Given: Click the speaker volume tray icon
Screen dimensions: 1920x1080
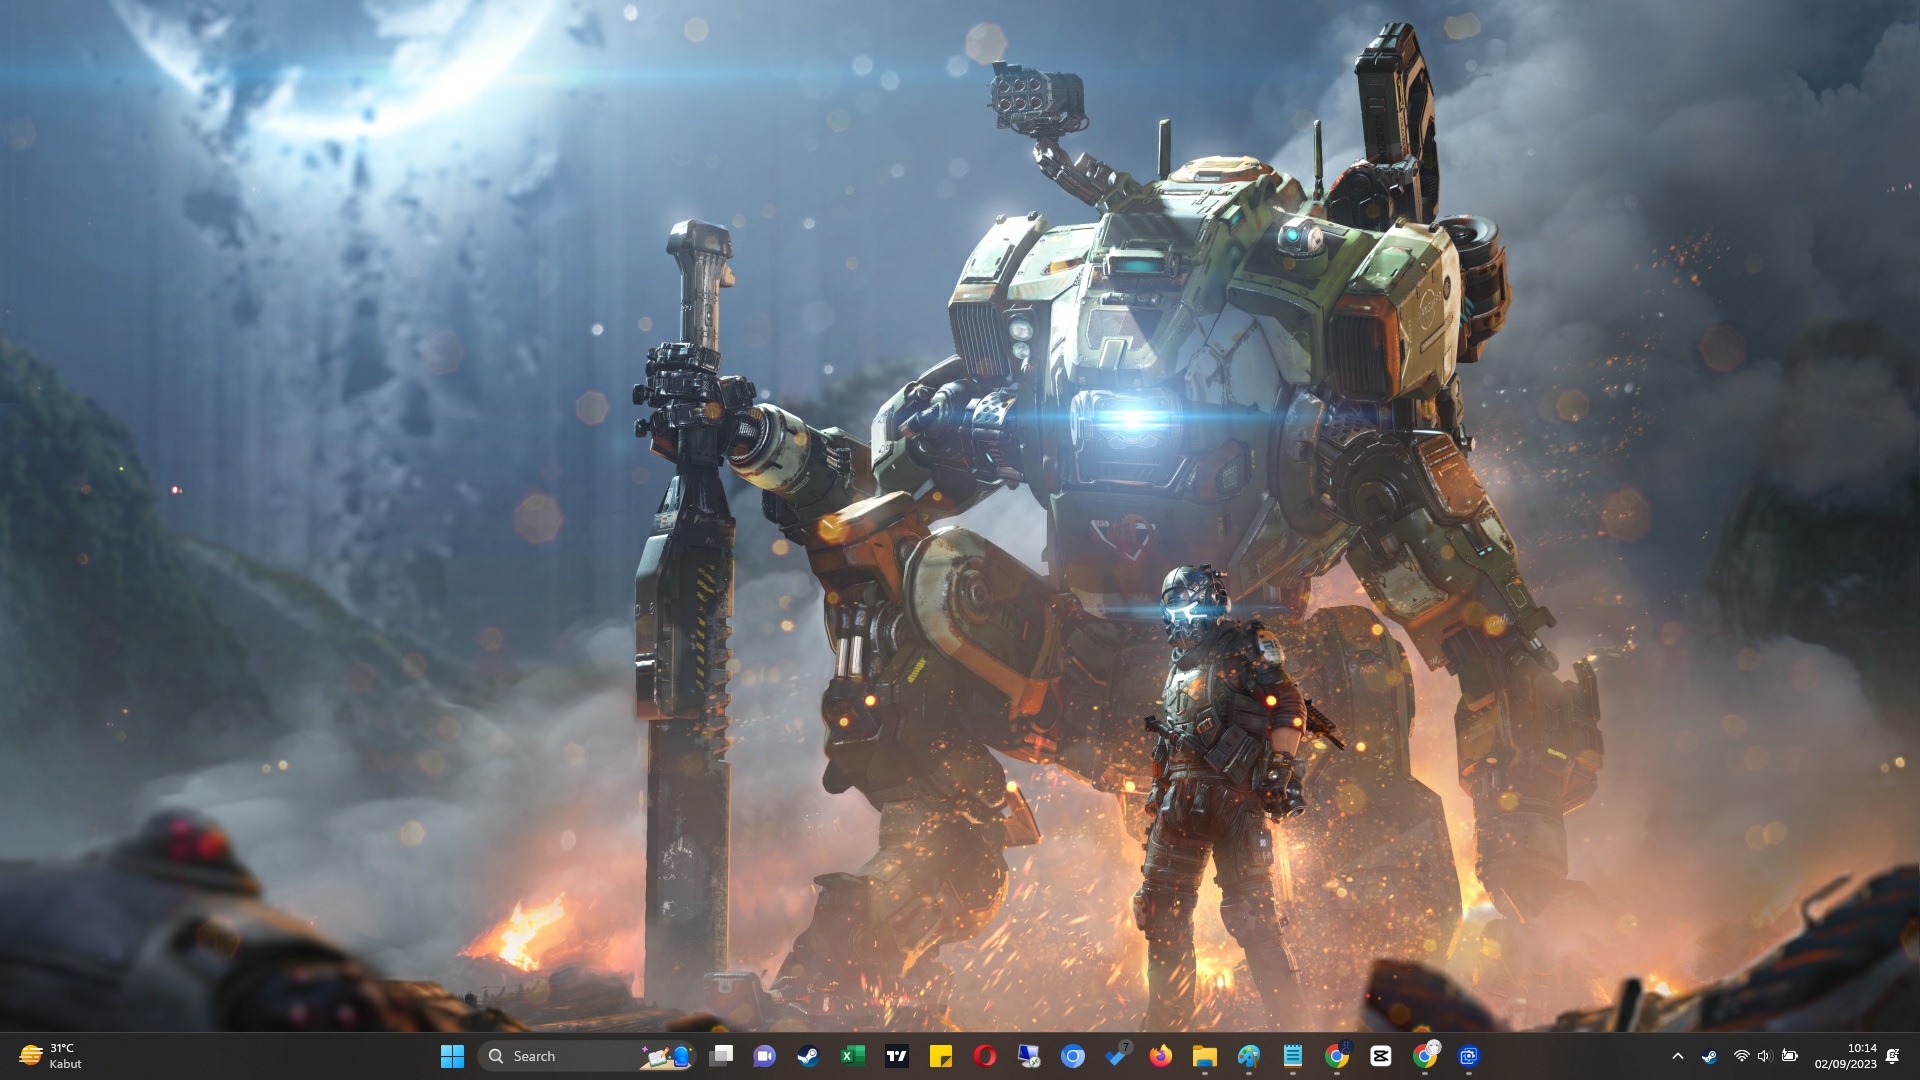Looking at the screenshot, I should 1764,1056.
